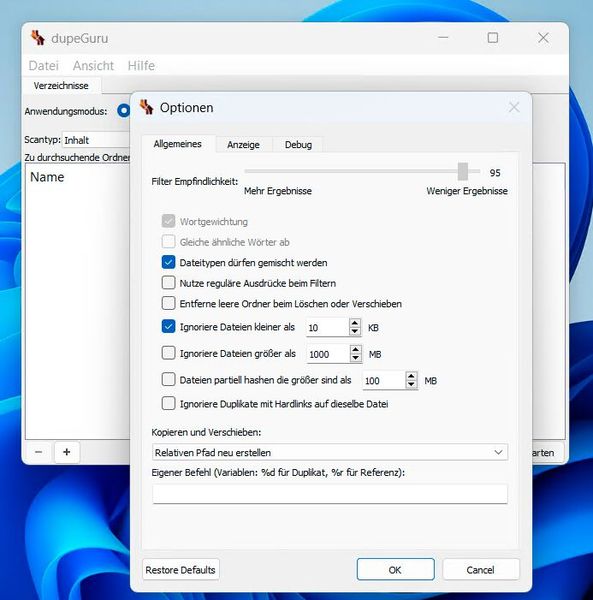Click the MB size field showing 1000
593x600 pixels.
point(328,354)
